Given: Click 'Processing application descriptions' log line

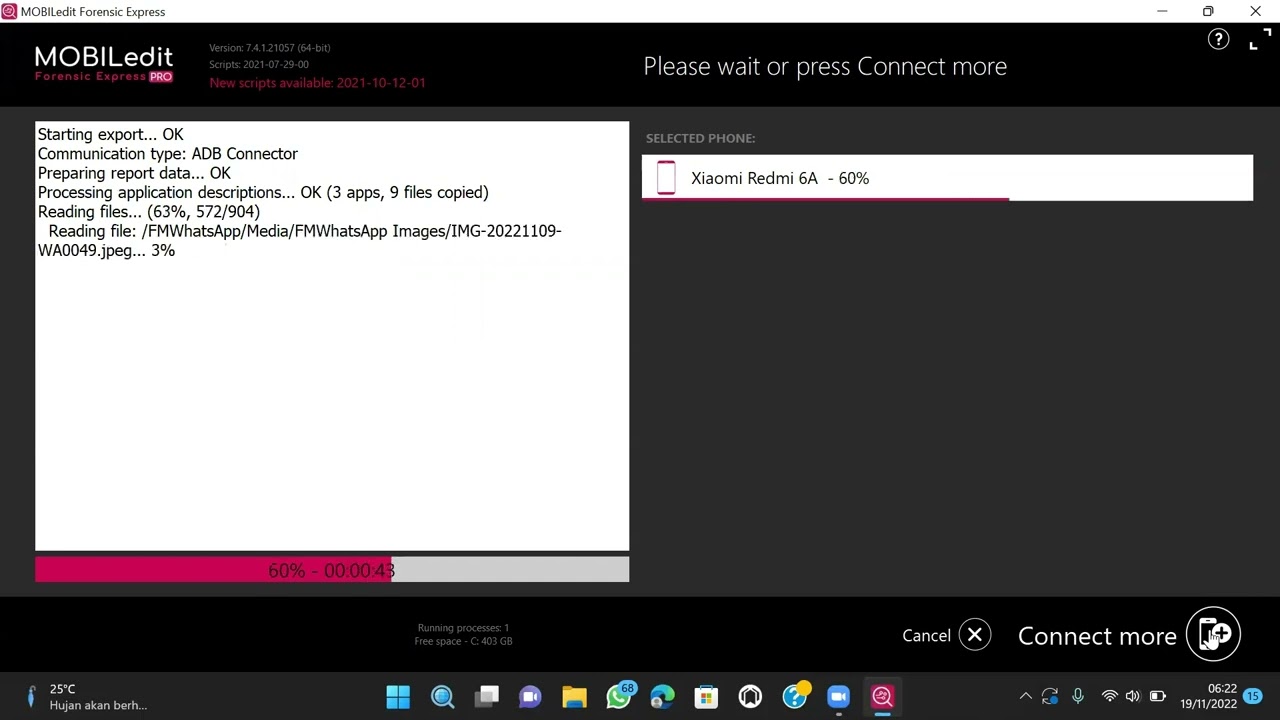Looking at the screenshot, I should 263,192.
